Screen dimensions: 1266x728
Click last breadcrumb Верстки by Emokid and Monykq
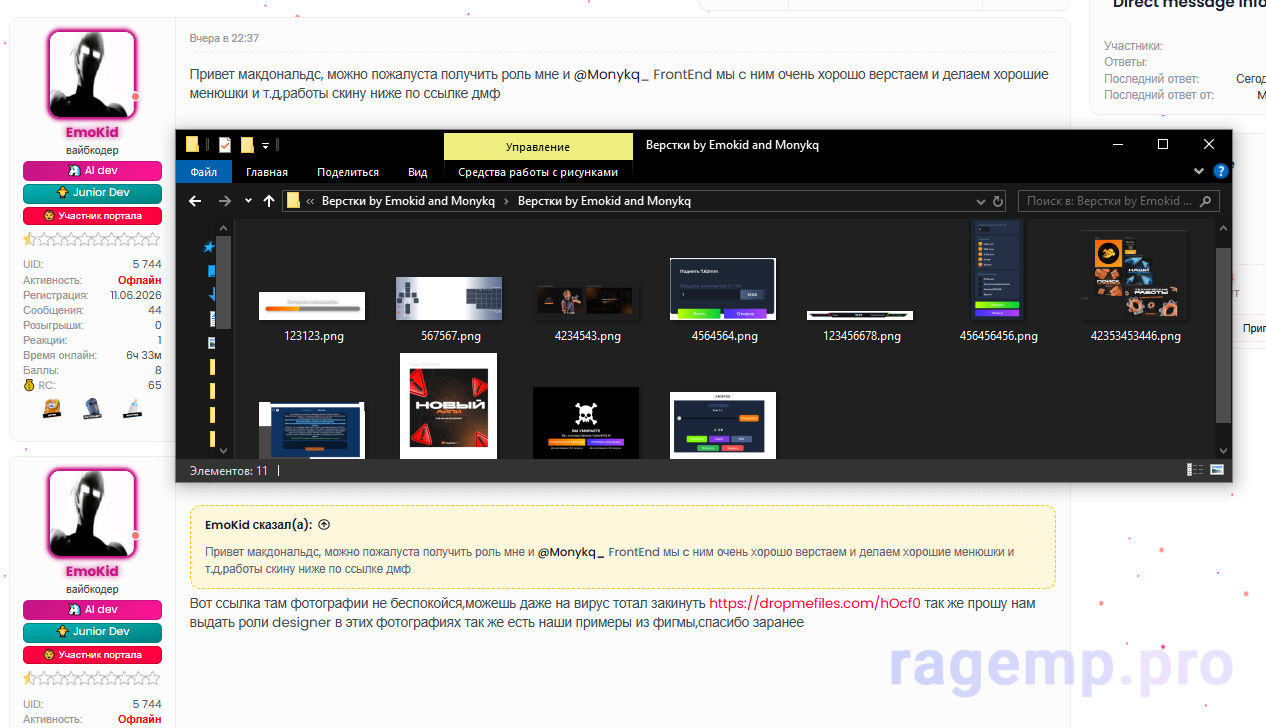[604, 201]
